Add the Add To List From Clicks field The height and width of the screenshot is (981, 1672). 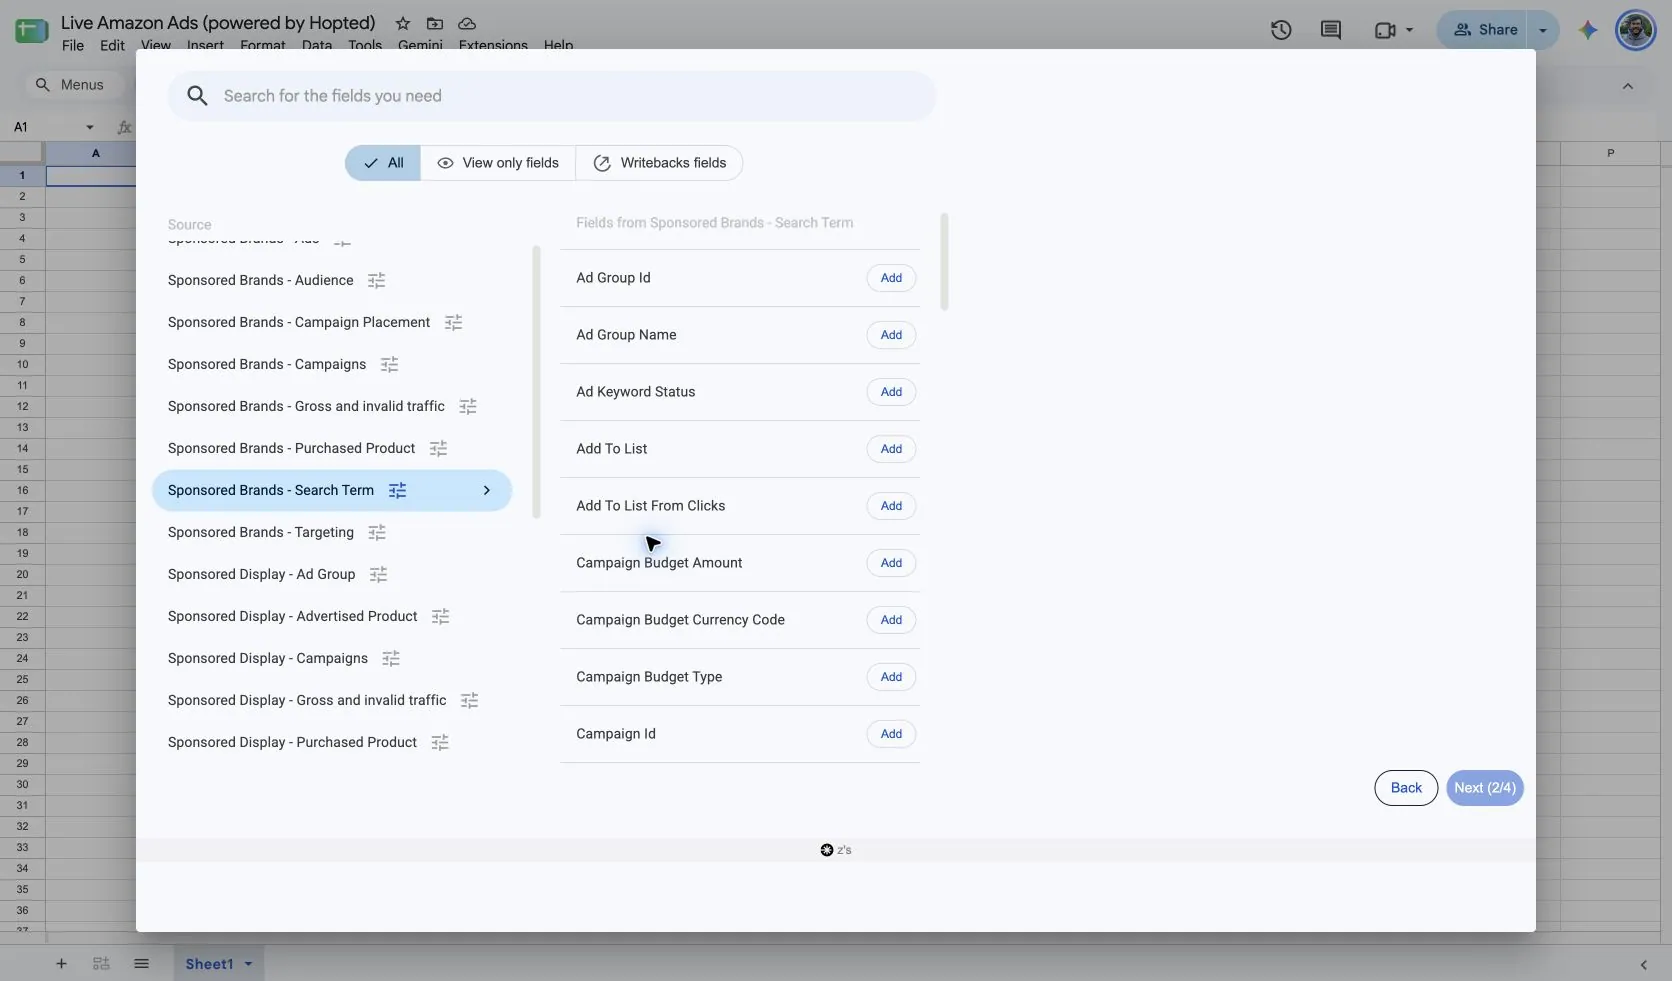[x=891, y=506]
